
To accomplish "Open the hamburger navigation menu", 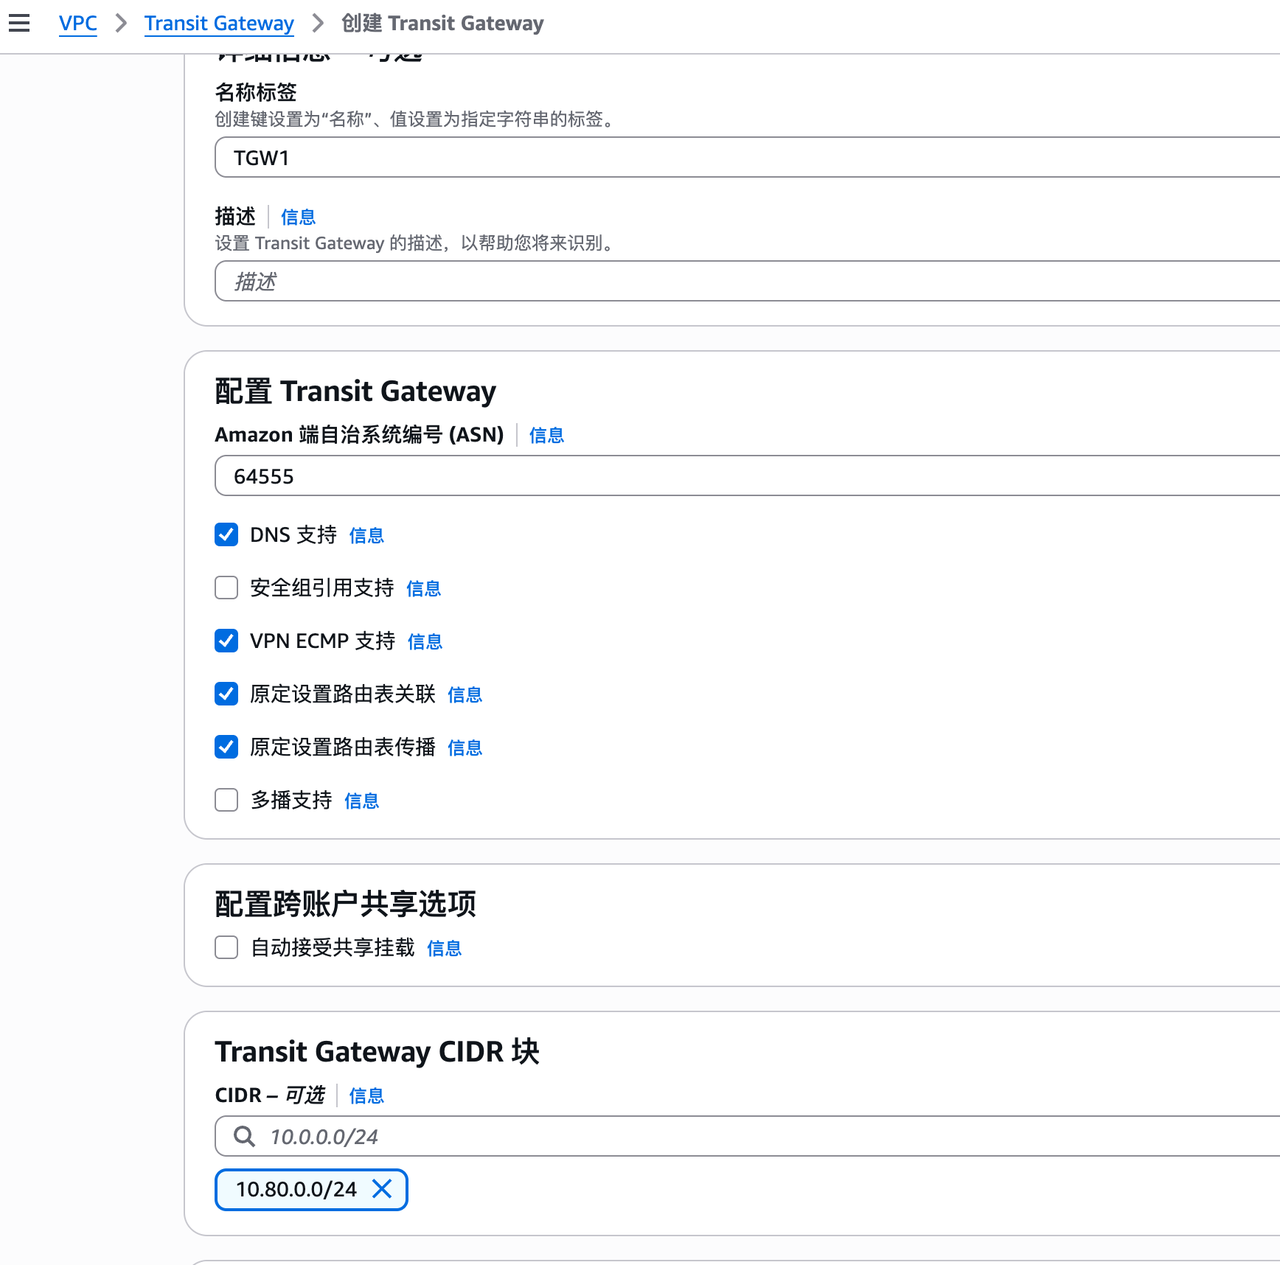I will [19, 23].
